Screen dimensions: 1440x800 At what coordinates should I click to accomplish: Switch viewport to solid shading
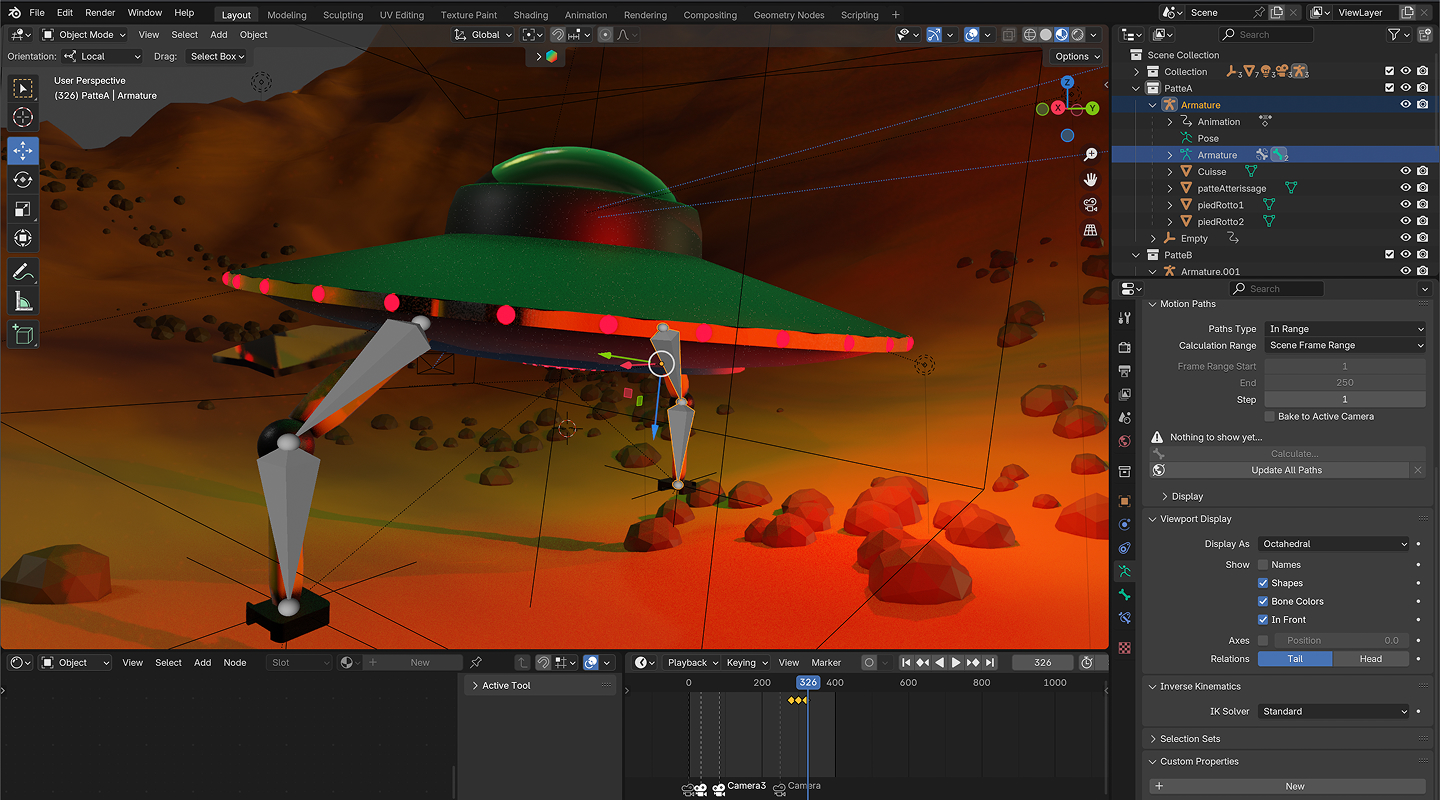[x=1046, y=34]
